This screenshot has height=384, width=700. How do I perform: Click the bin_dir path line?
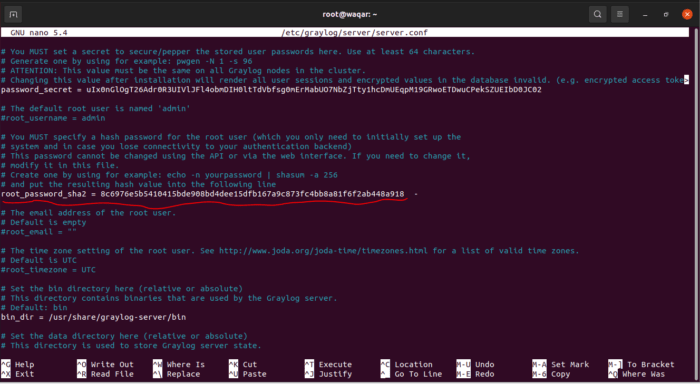pyautogui.click(x=93, y=317)
